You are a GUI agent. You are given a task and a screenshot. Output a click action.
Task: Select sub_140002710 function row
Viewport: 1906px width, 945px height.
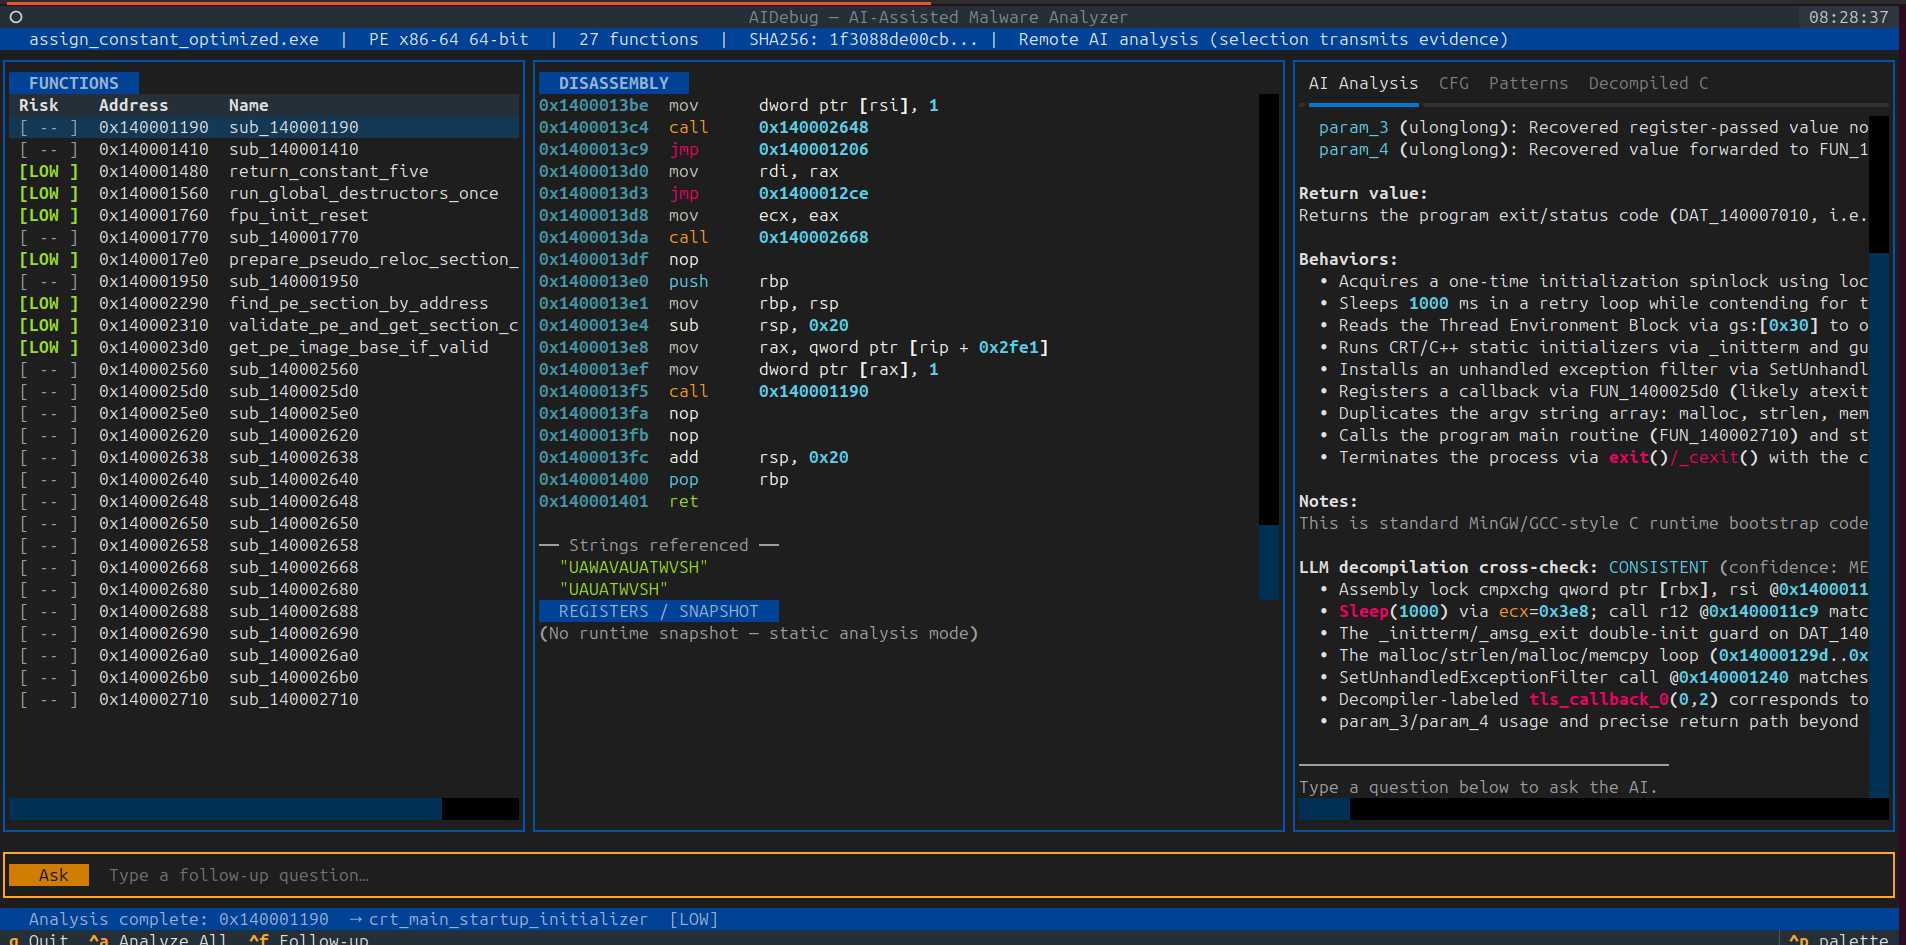point(264,699)
